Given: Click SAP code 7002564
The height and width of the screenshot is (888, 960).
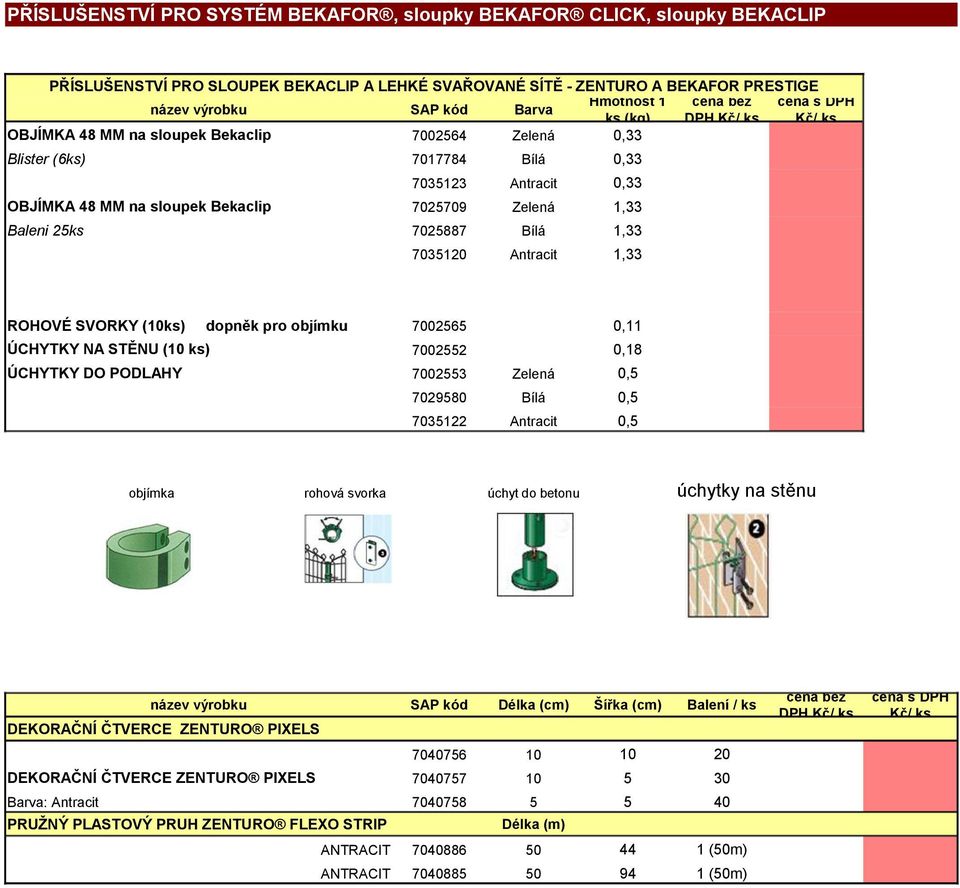Looking at the screenshot, I should tap(439, 135).
